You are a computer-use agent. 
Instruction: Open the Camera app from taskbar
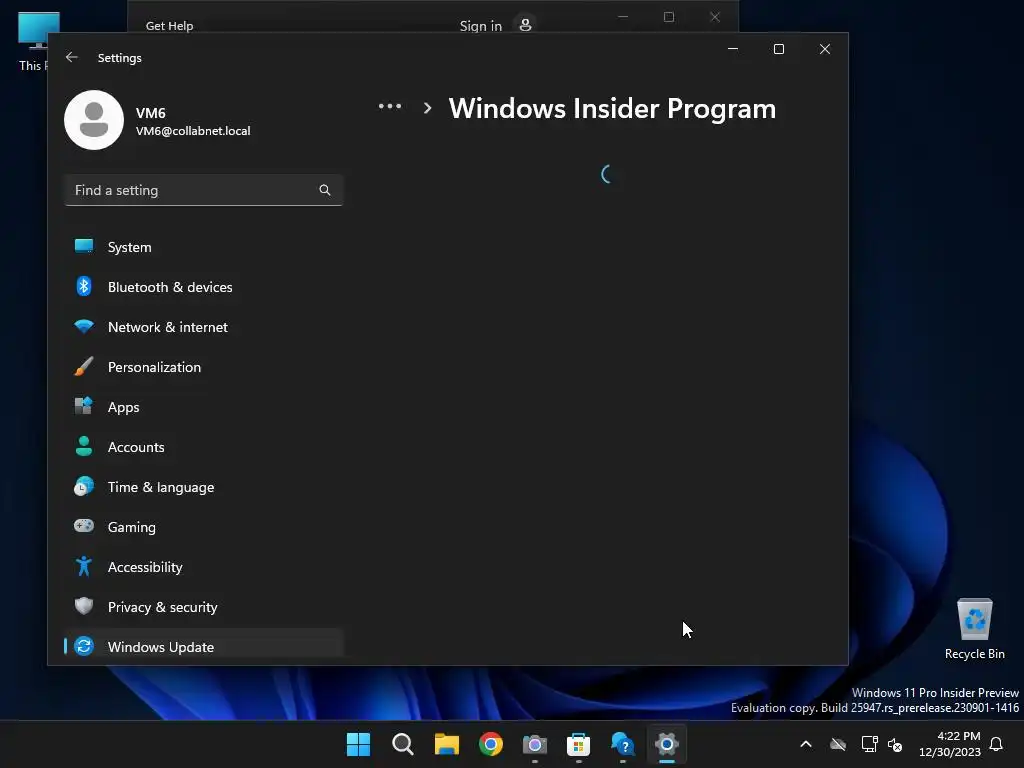(535, 744)
